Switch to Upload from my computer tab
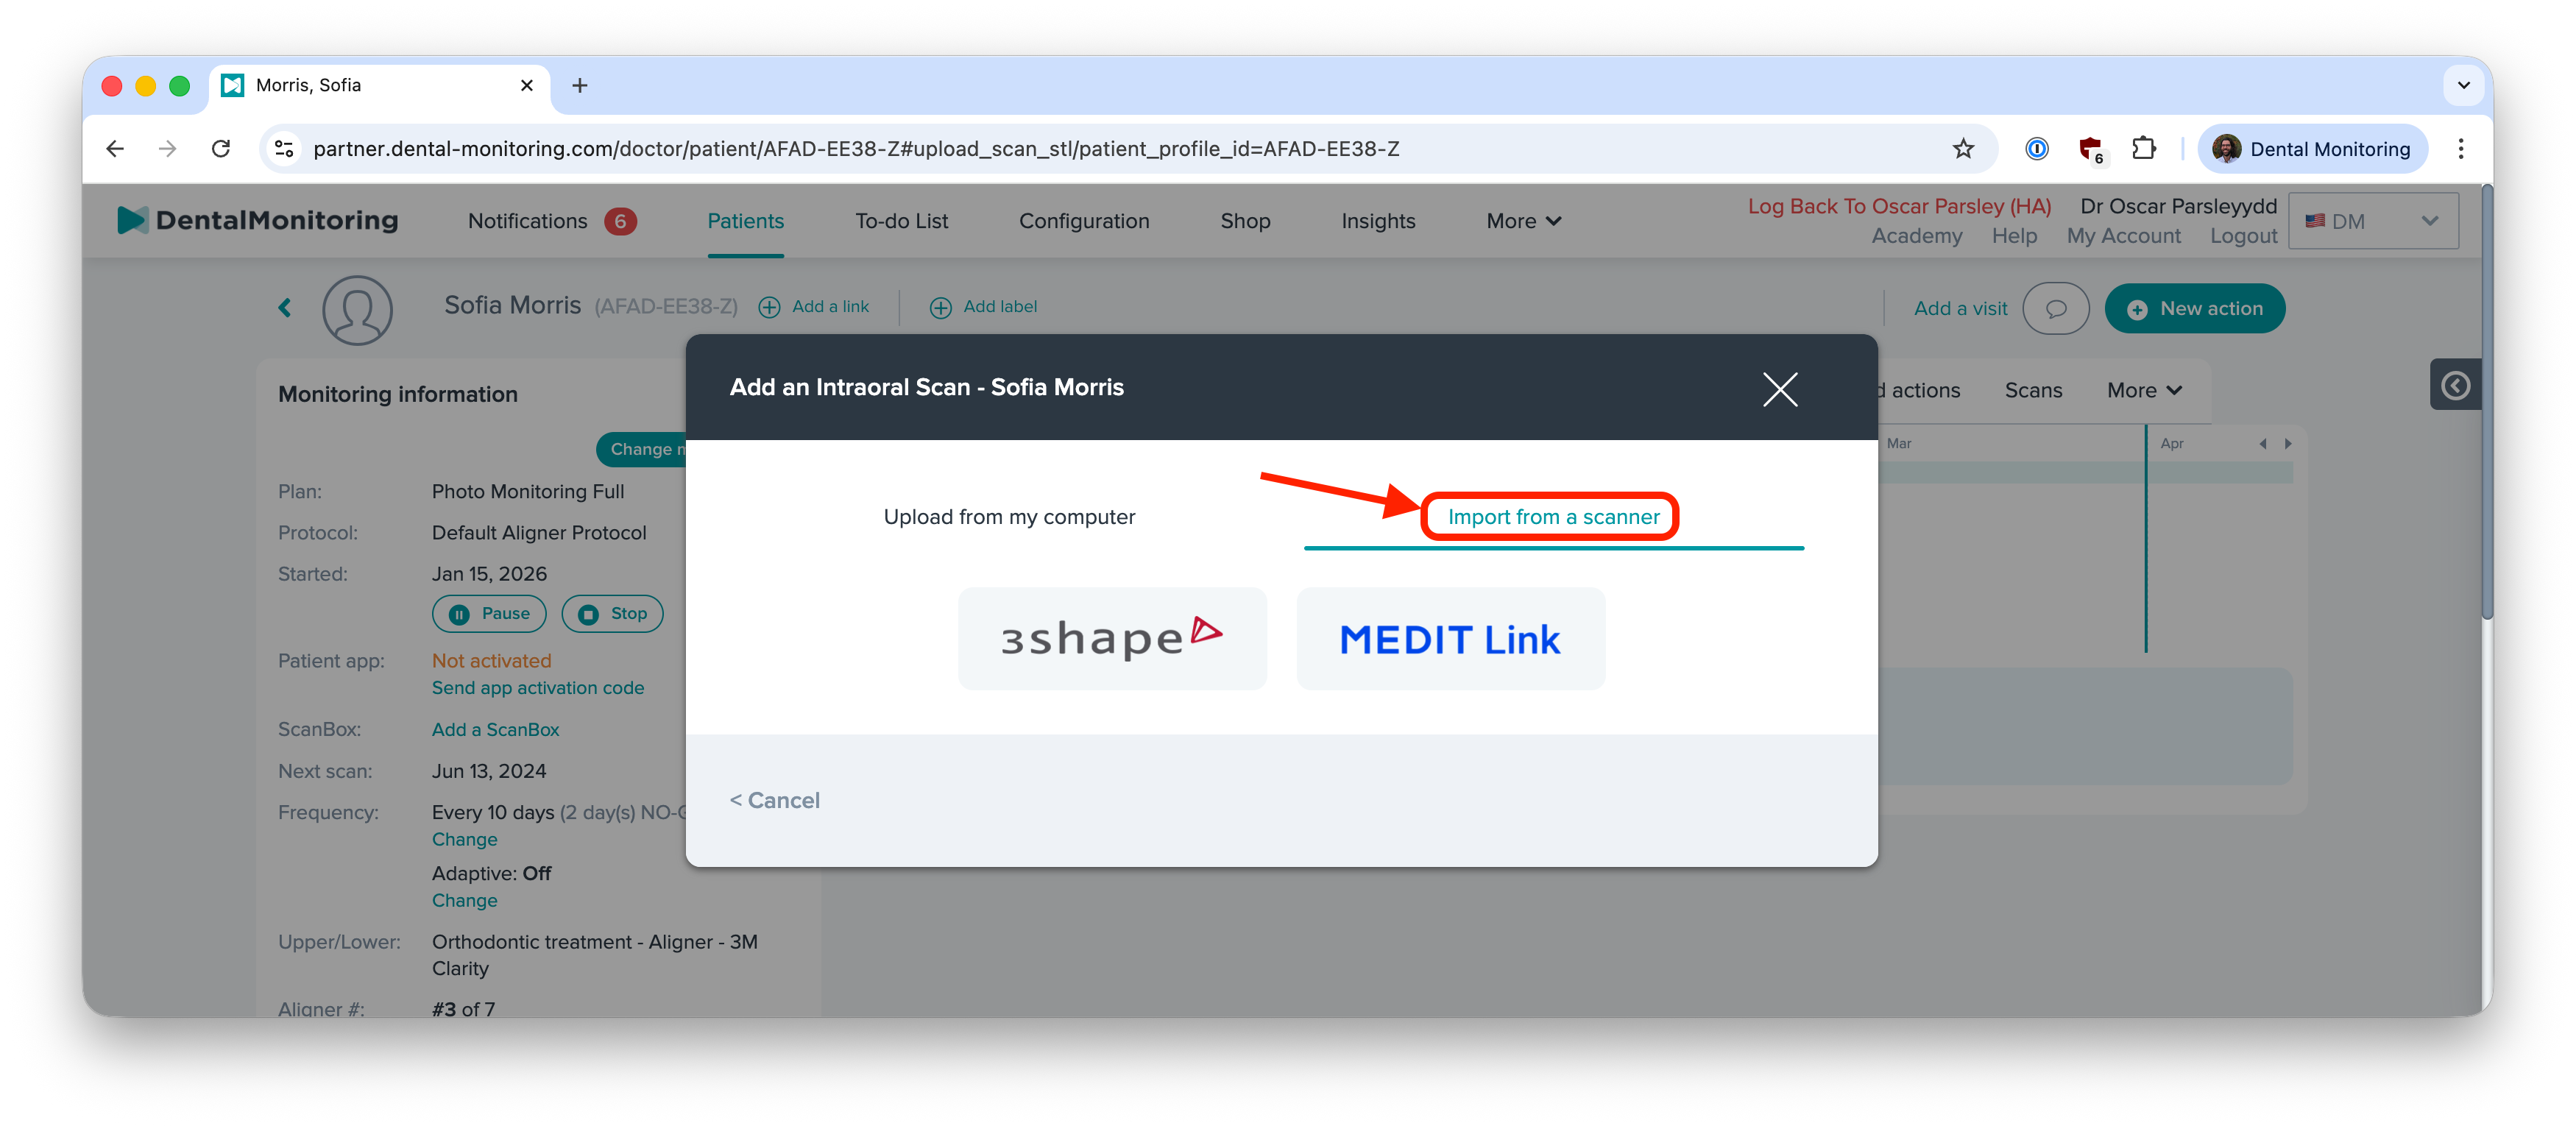This screenshot has width=2576, height=1126. tap(1009, 517)
